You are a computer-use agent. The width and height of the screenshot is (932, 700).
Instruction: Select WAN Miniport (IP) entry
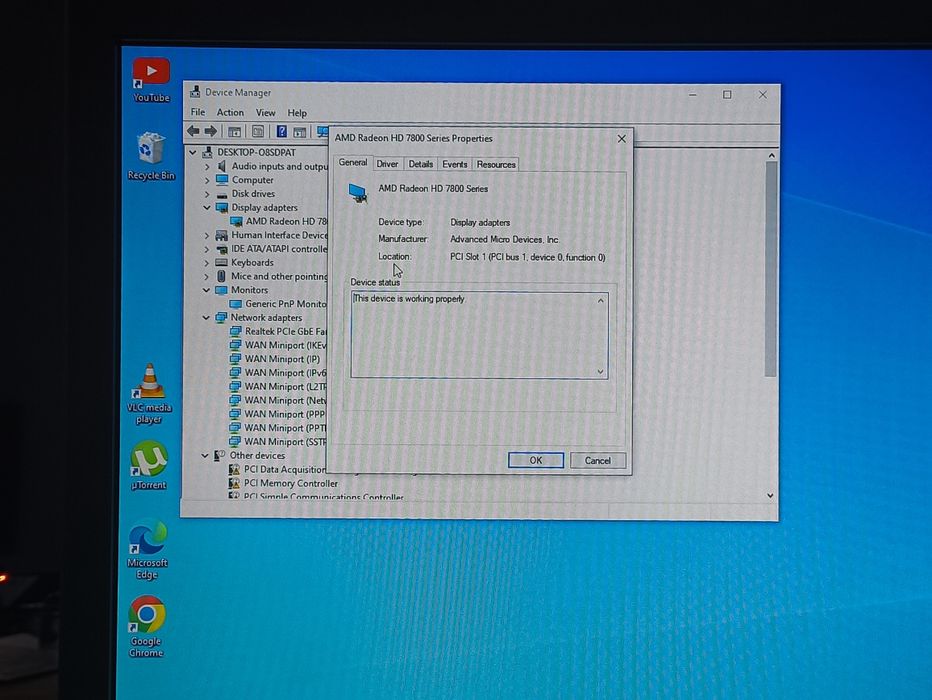click(x=275, y=359)
